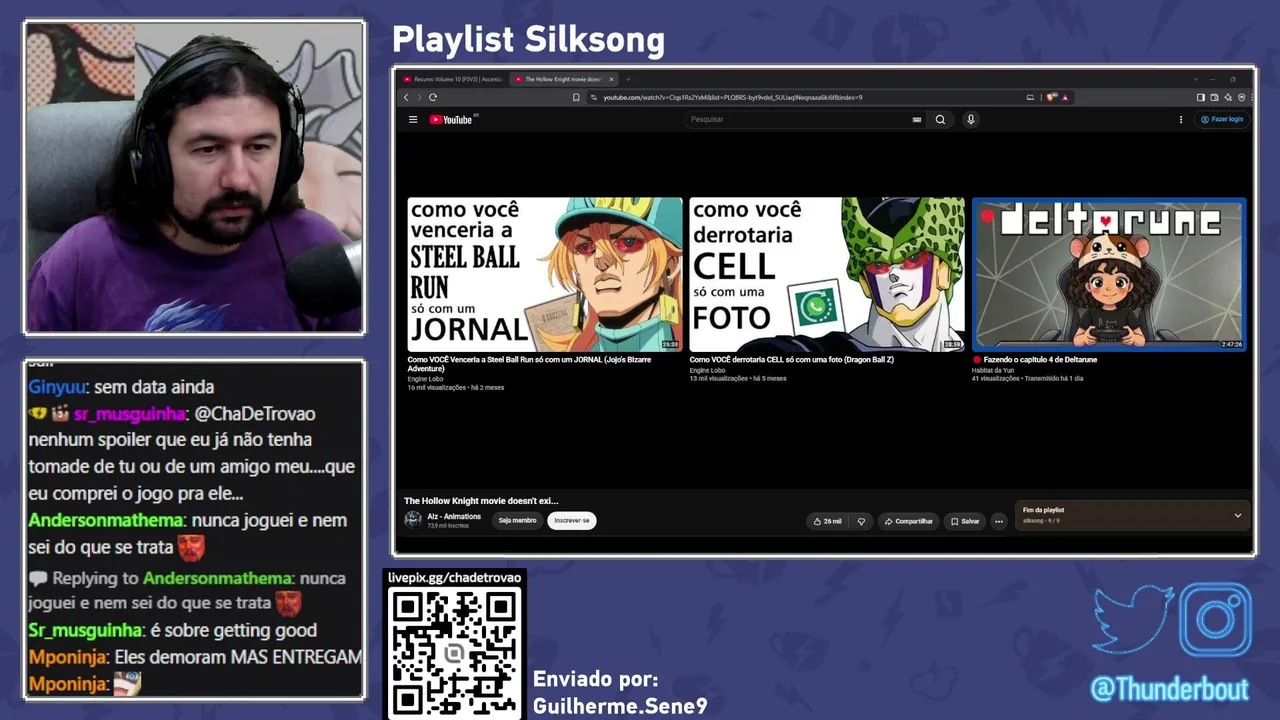Open Alz - Animations channel name
1280x720 pixels.
tap(454, 517)
